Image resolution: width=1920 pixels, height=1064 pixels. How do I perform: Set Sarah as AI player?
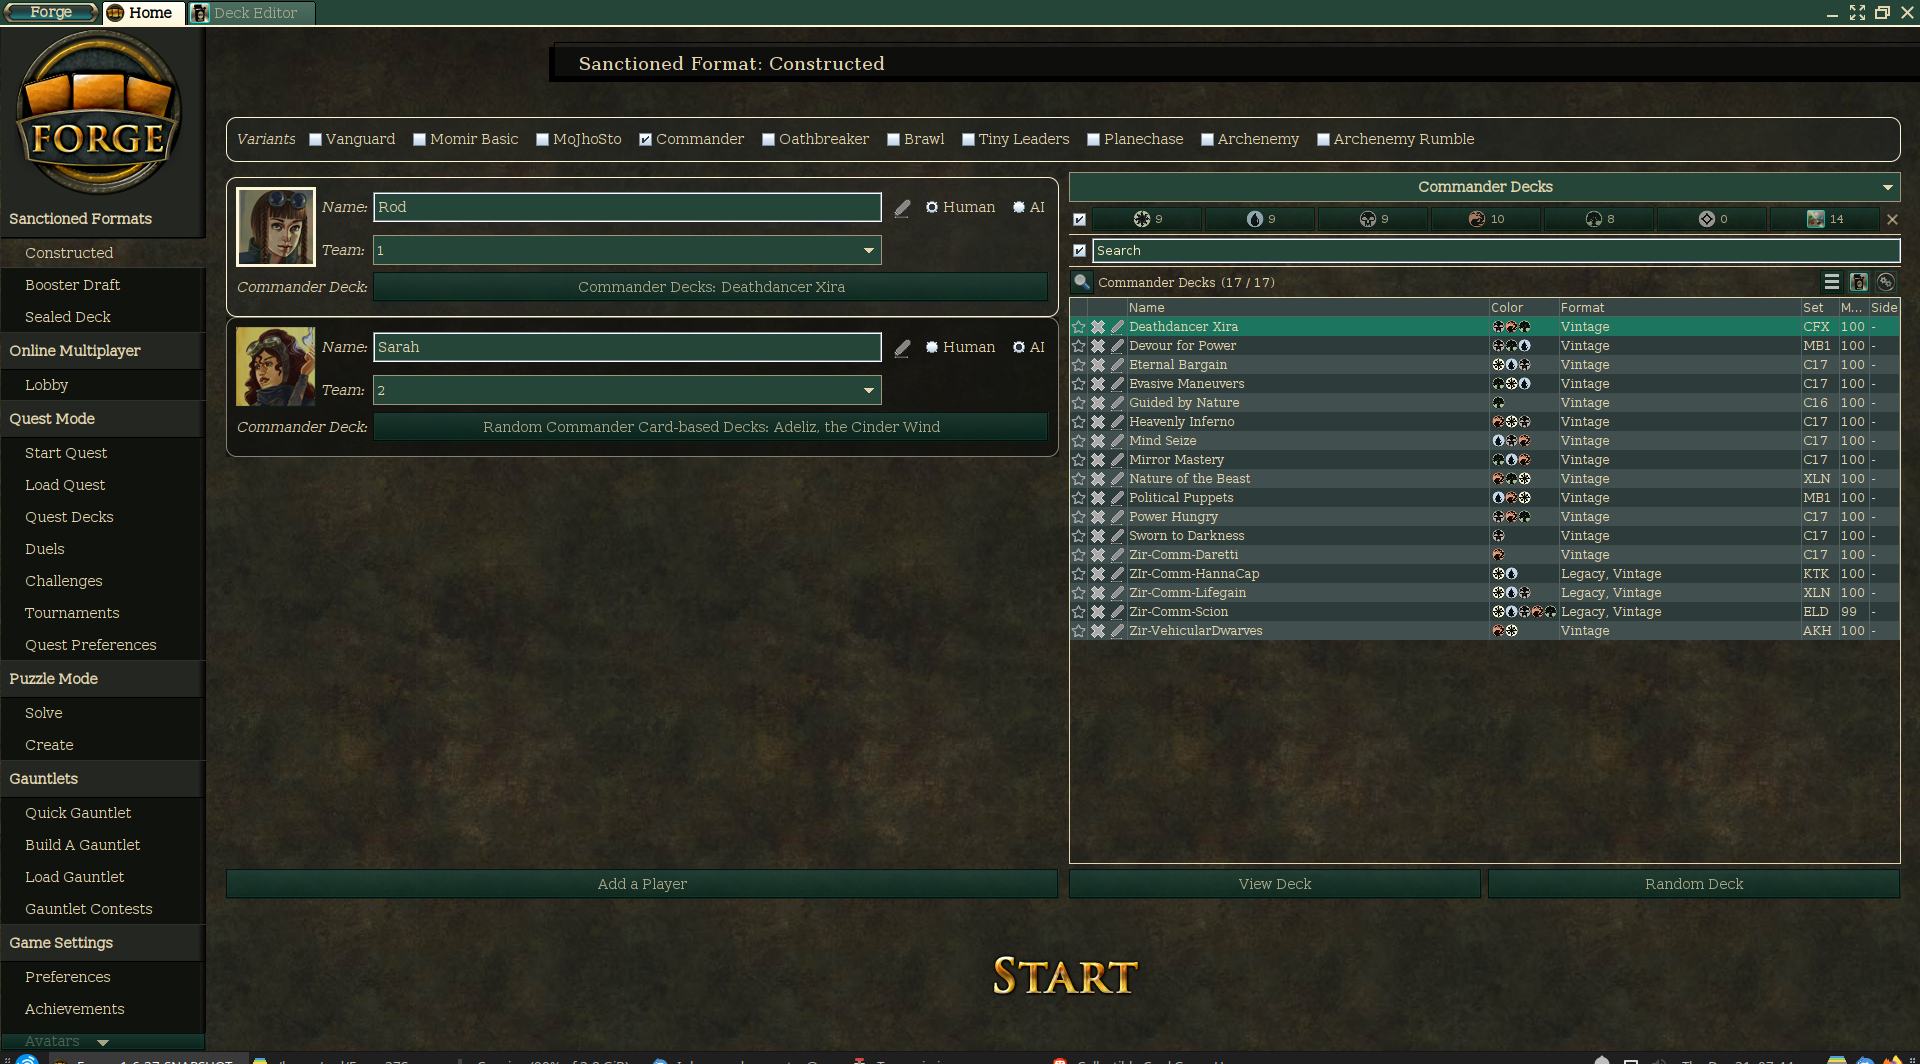[1019, 347]
